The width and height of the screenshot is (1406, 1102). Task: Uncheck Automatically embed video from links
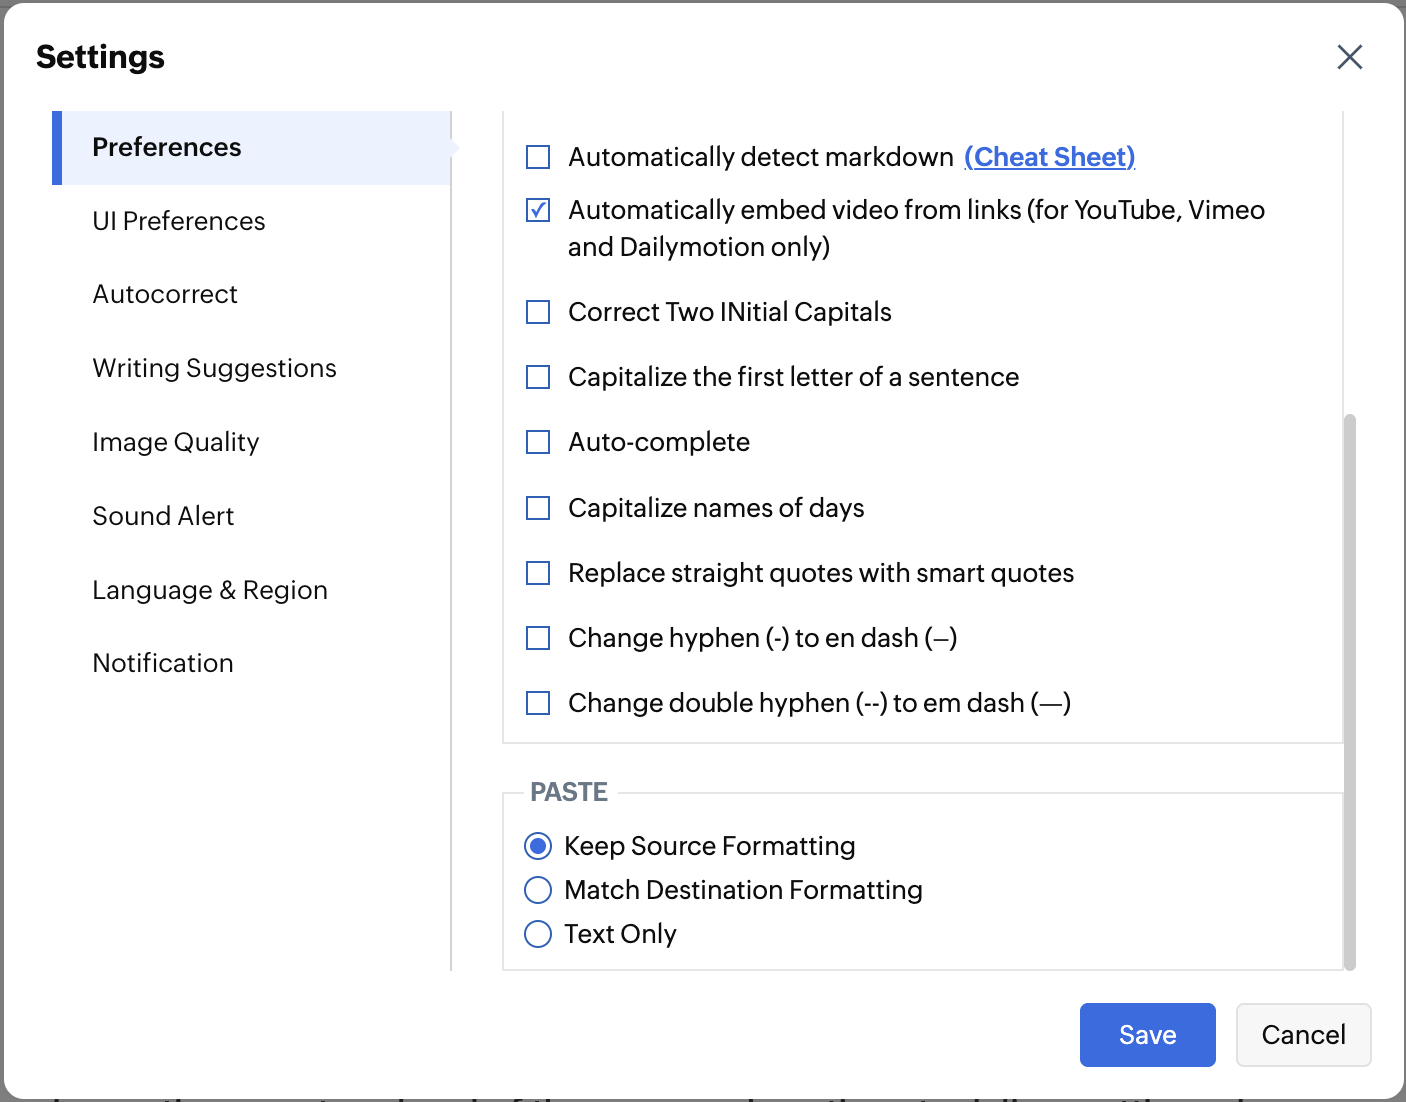(538, 210)
